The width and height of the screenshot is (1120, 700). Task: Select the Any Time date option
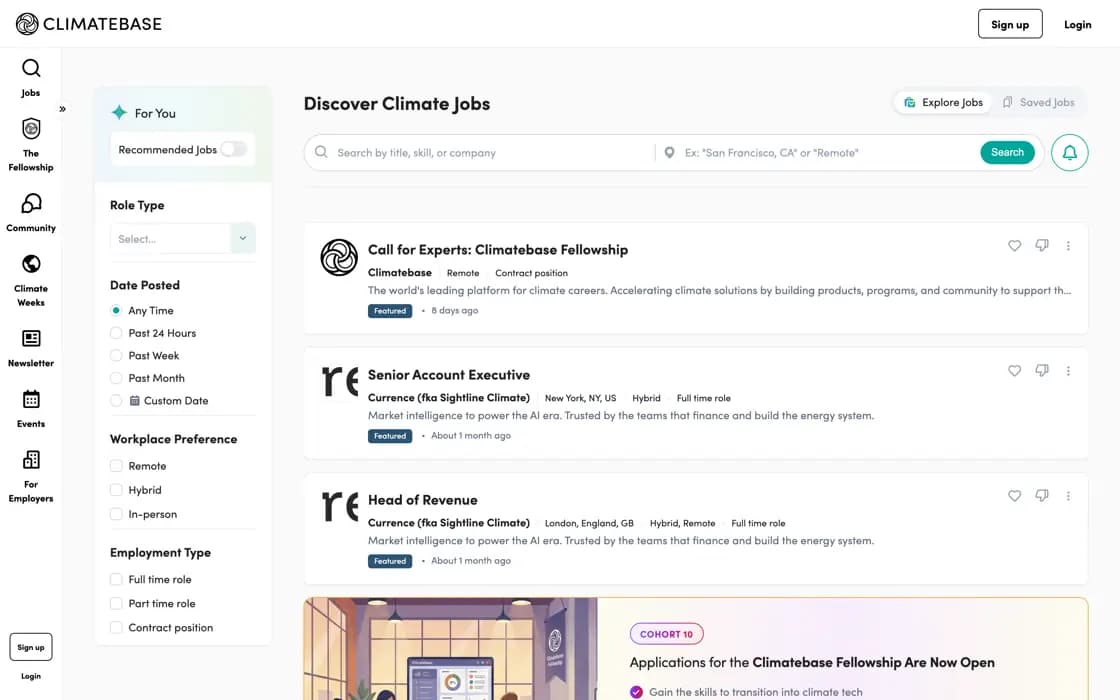[x=116, y=311]
